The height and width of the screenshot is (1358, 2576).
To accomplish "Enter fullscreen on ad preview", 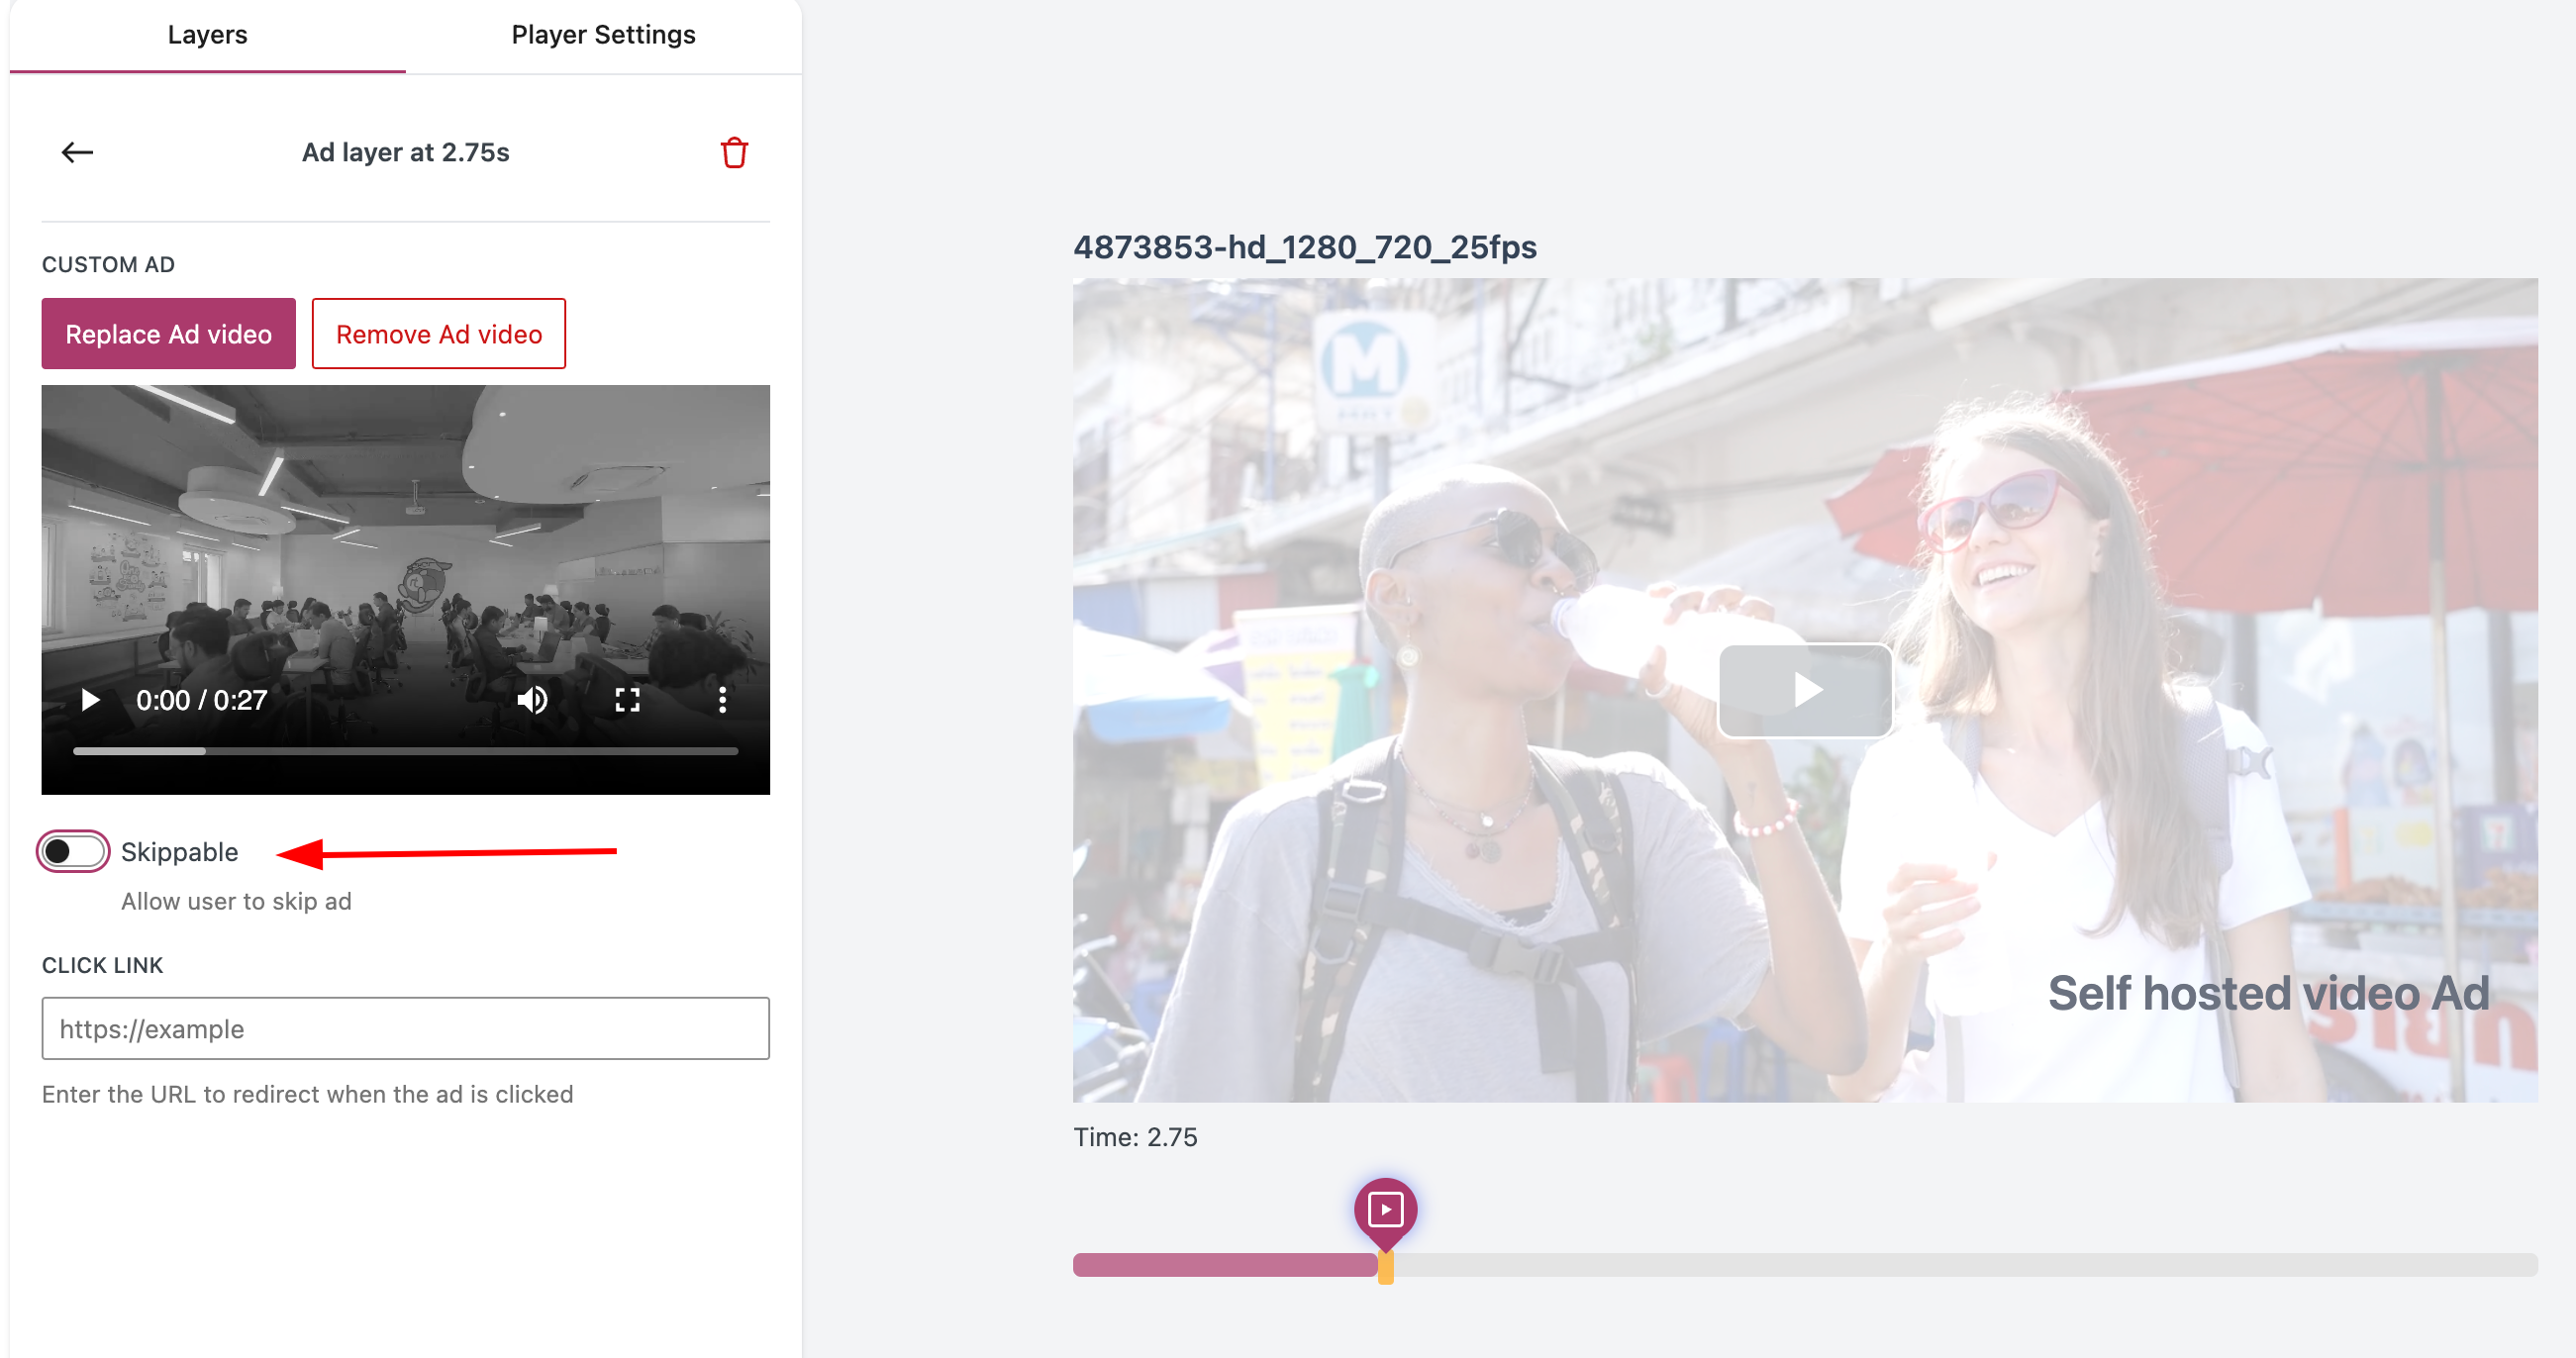I will [x=627, y=700].
